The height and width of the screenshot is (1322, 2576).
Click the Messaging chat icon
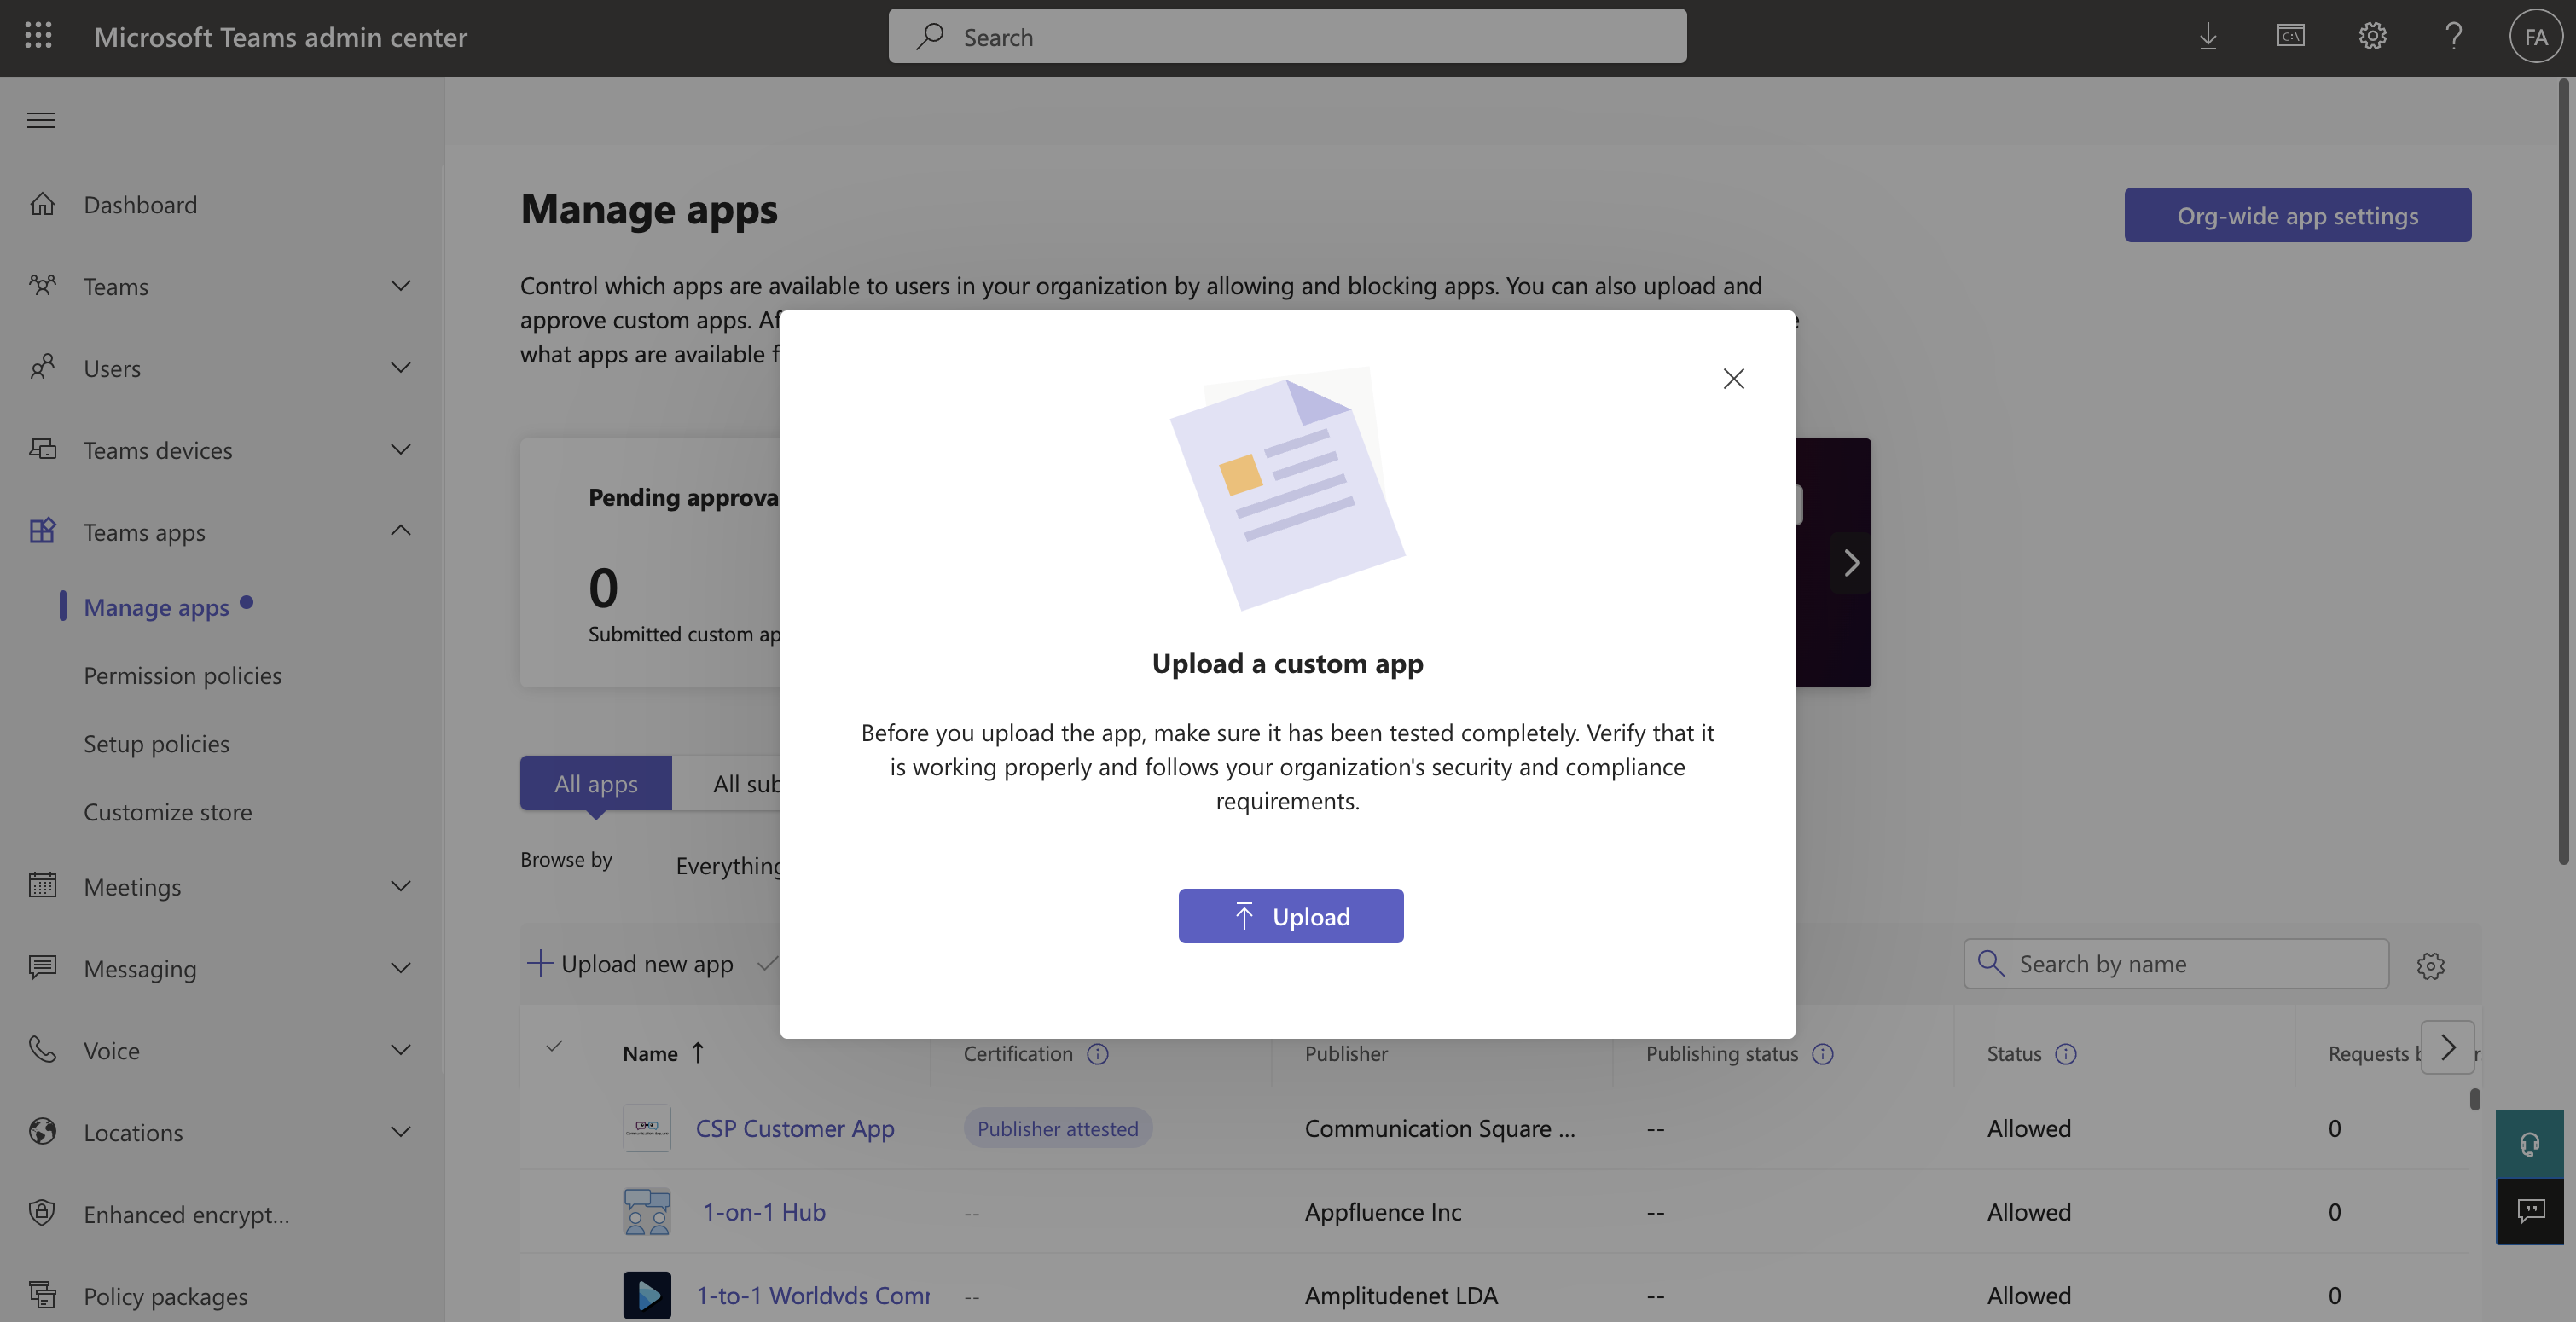[42, 968]
